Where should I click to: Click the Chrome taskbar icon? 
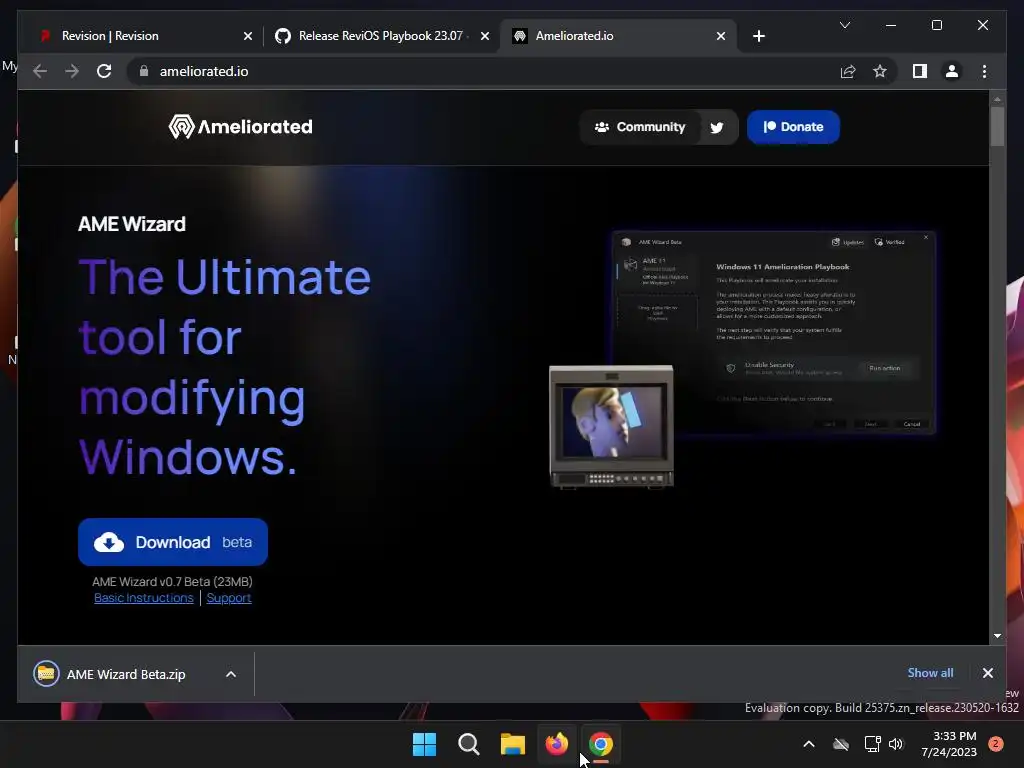click(601, 744)
